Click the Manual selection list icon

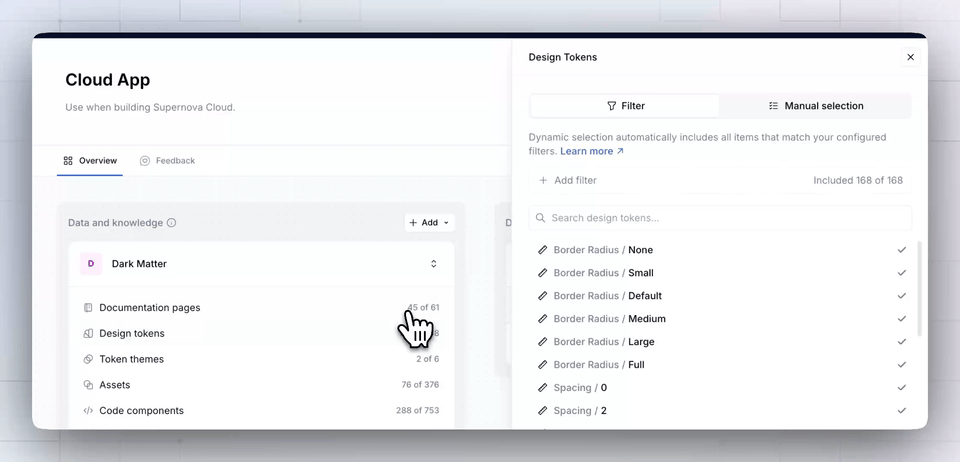773,106
